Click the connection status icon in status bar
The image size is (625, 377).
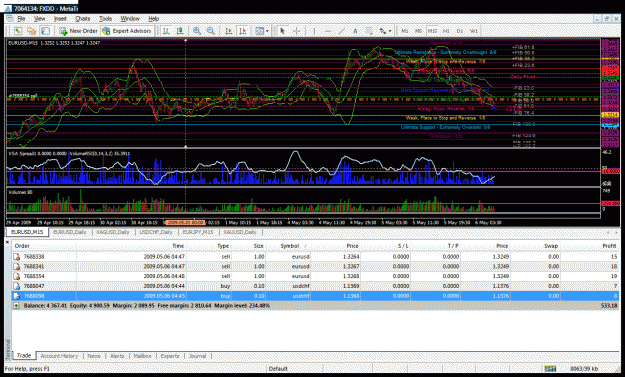[x=550, y=369]
